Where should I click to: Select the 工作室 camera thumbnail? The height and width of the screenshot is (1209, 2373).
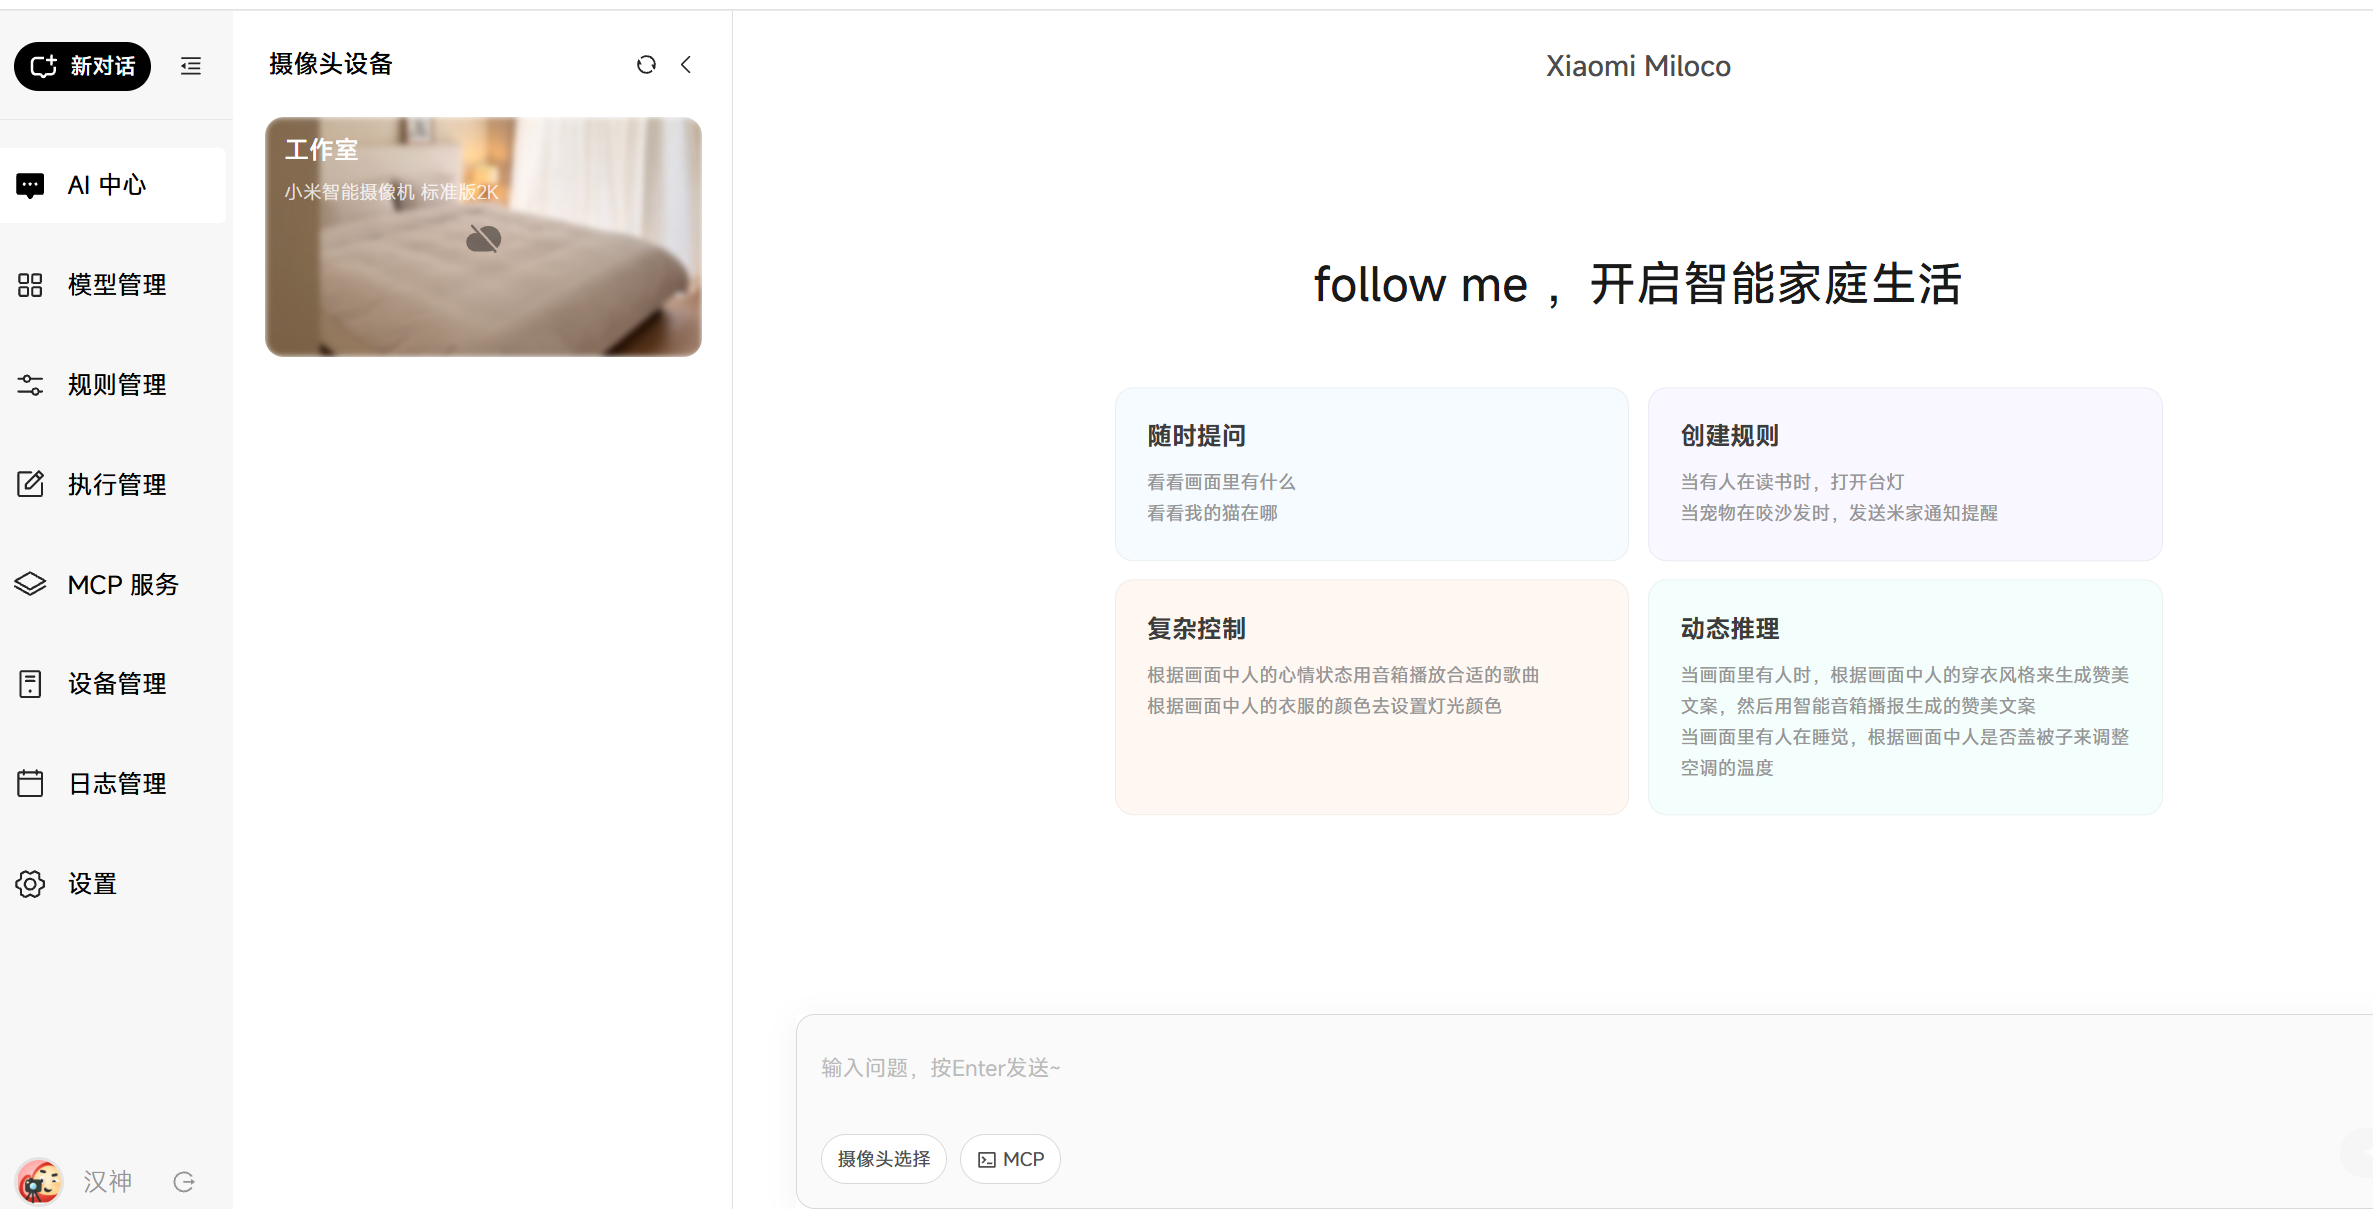483,237
